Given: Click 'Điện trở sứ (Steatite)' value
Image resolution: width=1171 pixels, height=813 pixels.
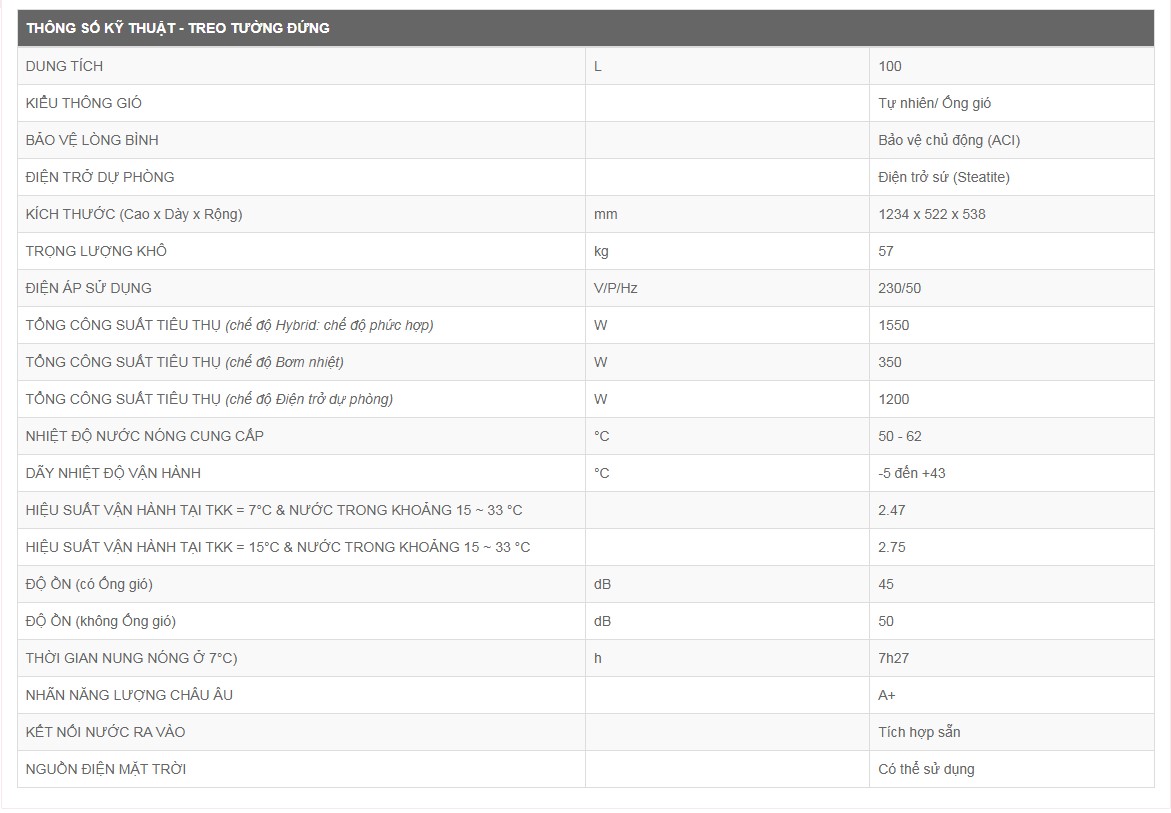Looking at the screenshot, I should (x=943, y=177).
